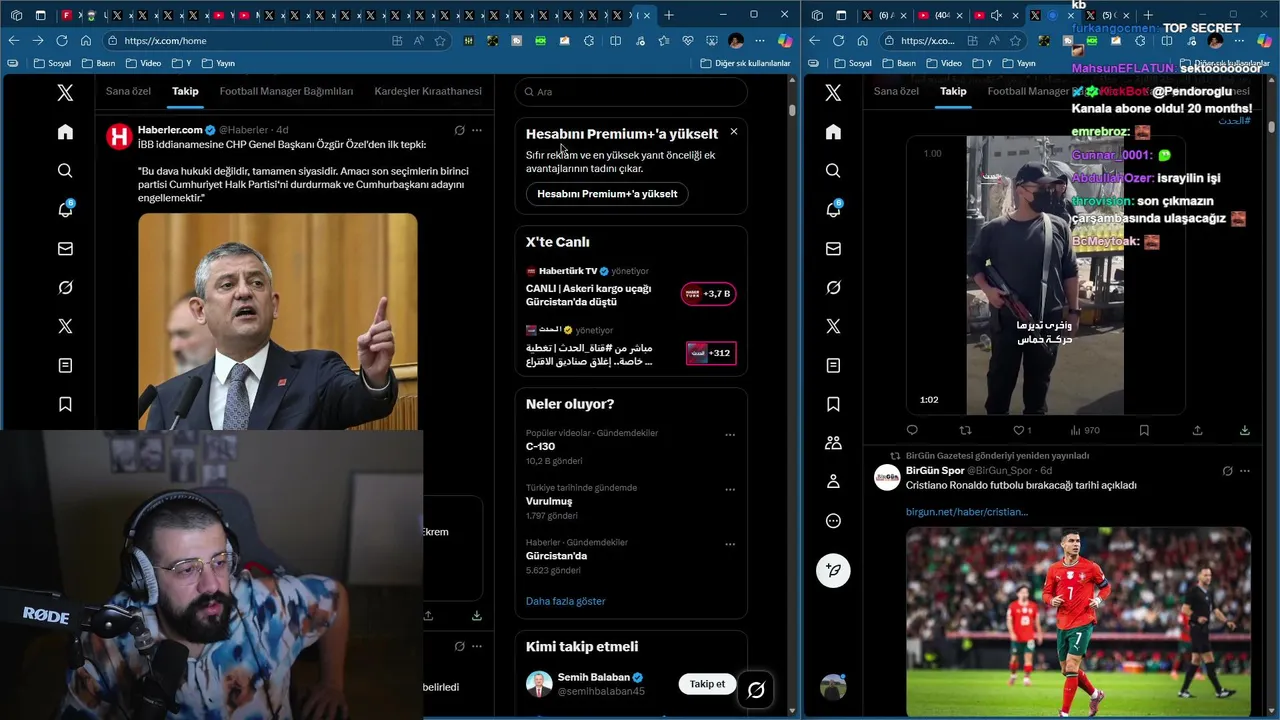Open Grok from the left X sidebar
1280x720 pixels.
[65, 288]
